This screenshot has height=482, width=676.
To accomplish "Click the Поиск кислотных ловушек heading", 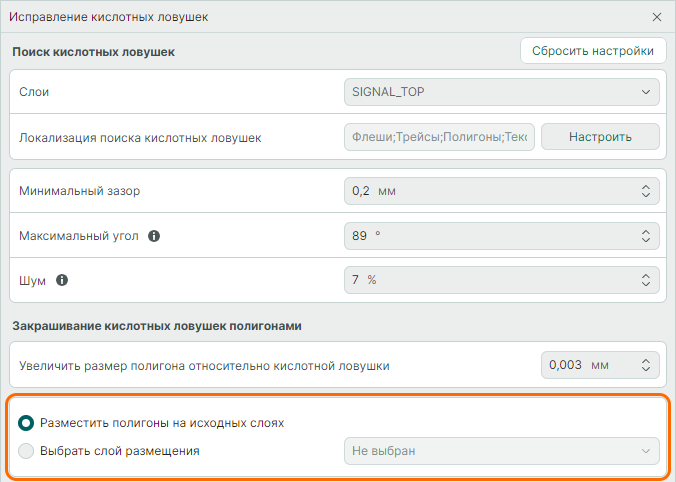I will click(94, 52).
